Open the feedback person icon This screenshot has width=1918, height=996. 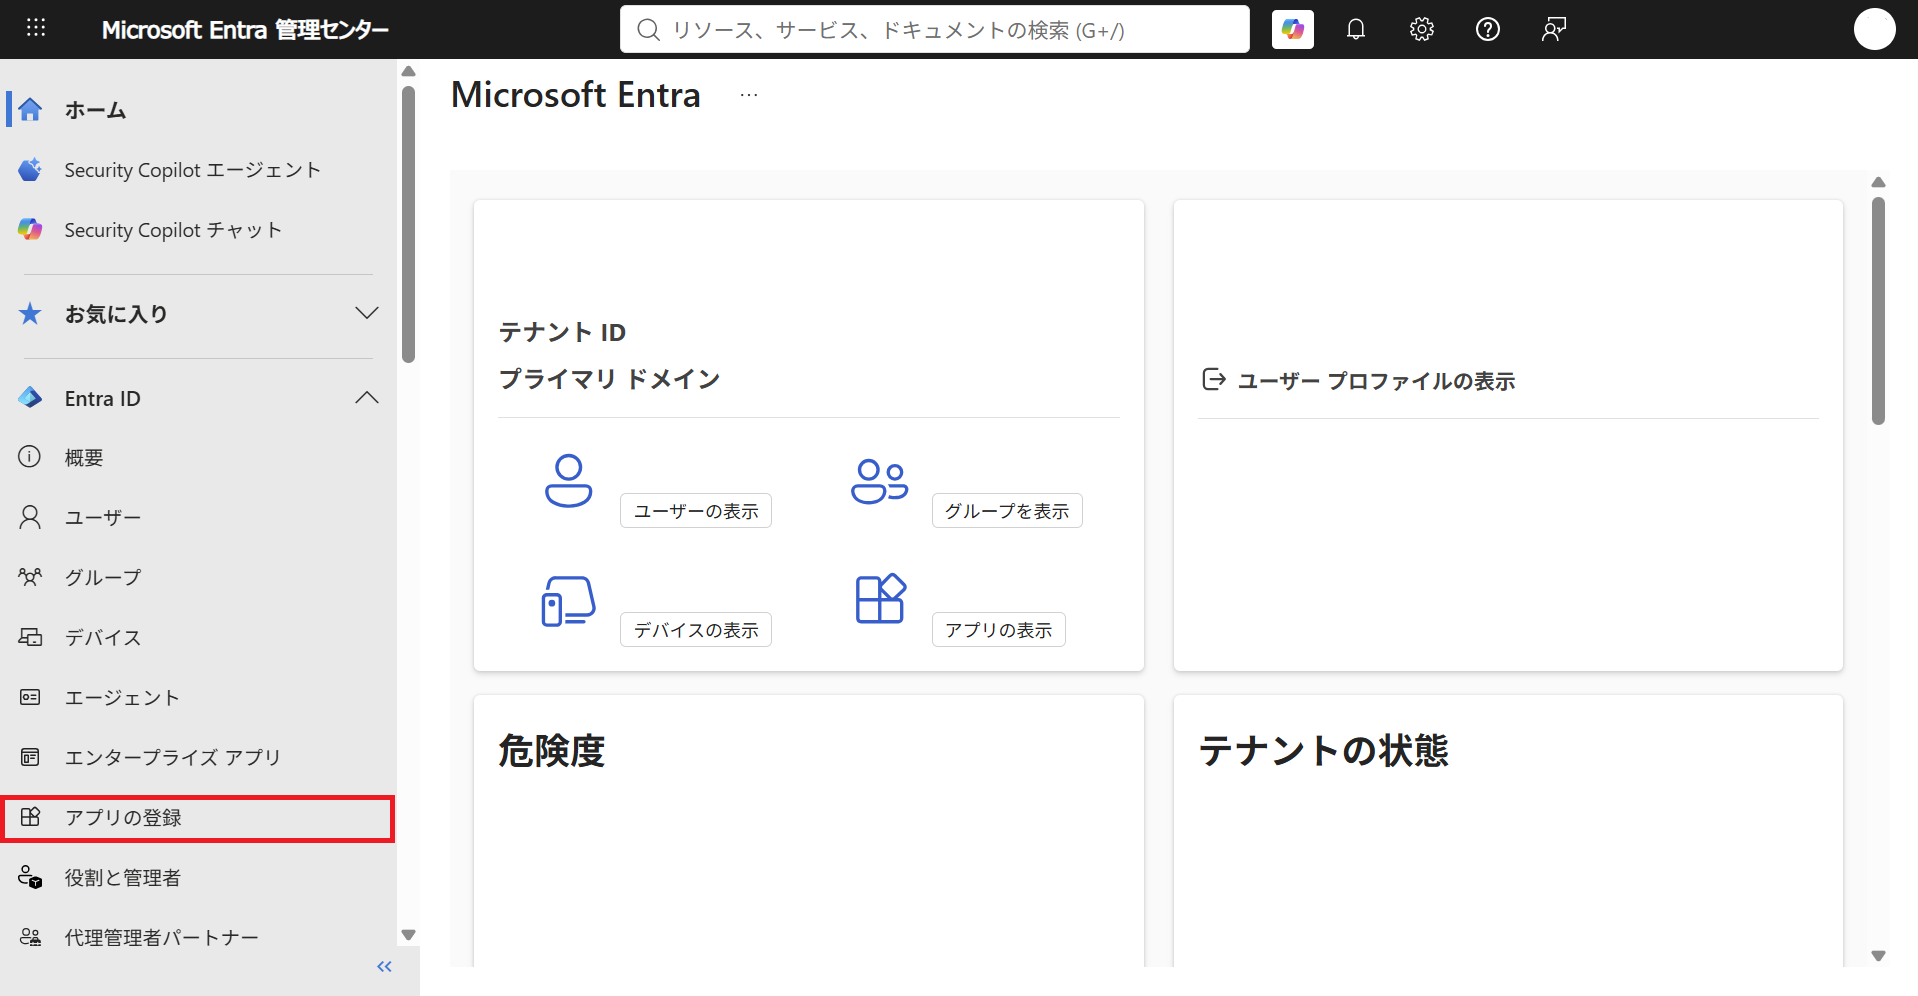1554,29
